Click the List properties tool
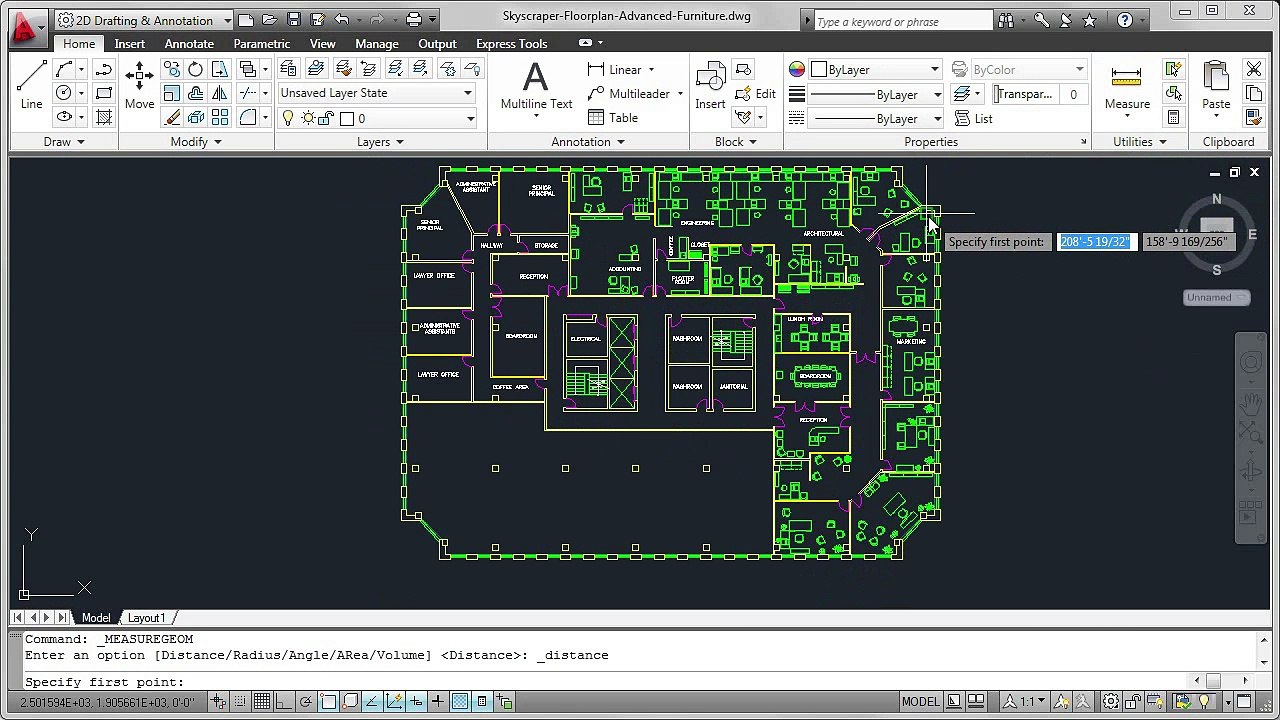1280x720 pixels. click(973, 118)
